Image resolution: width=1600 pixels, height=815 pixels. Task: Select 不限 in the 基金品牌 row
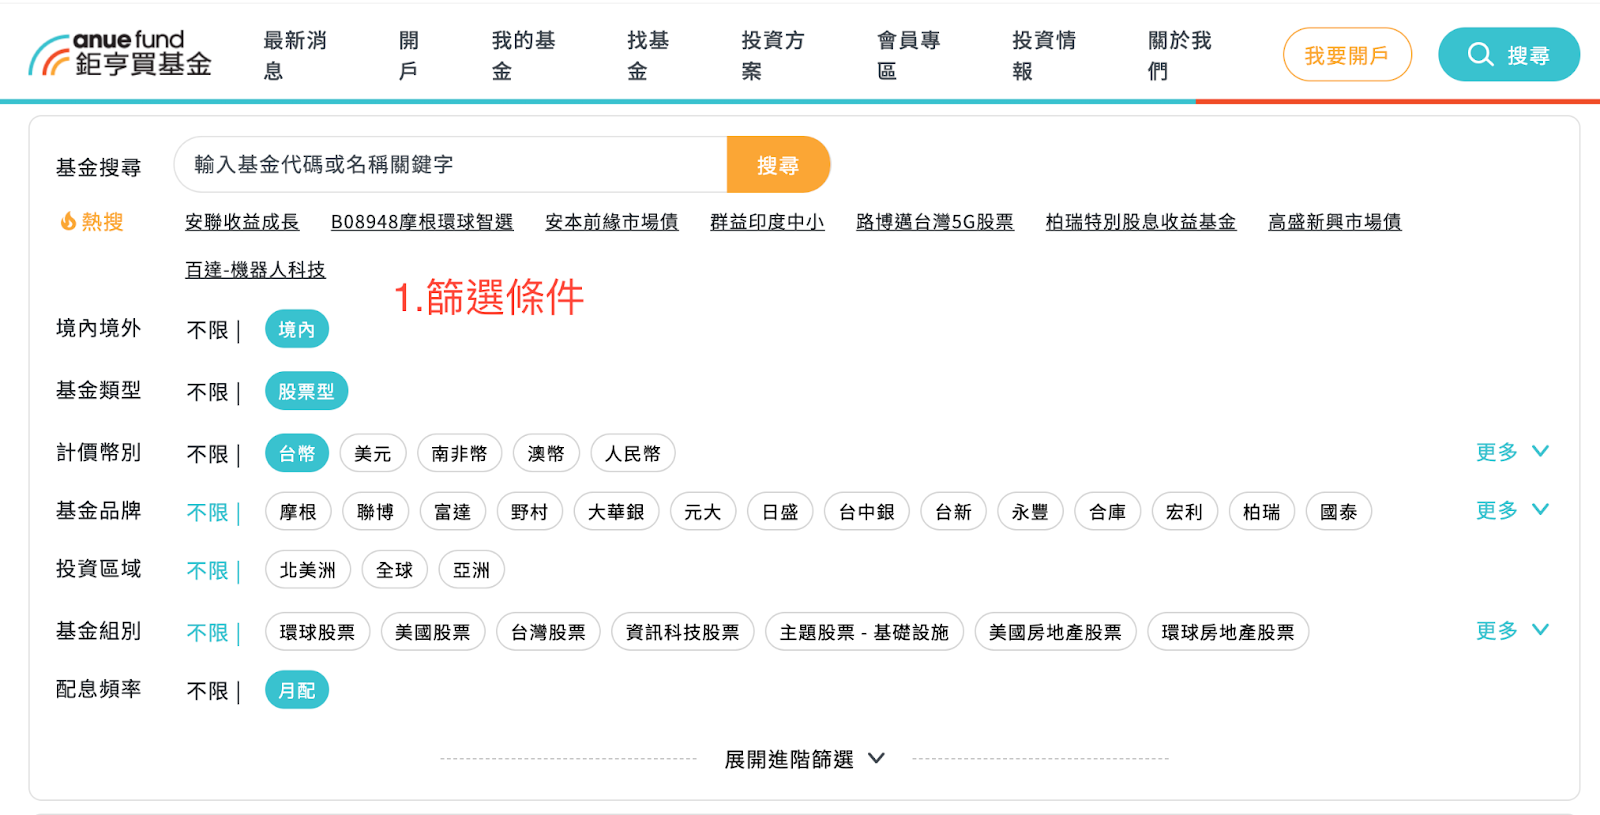coord(208,512)
